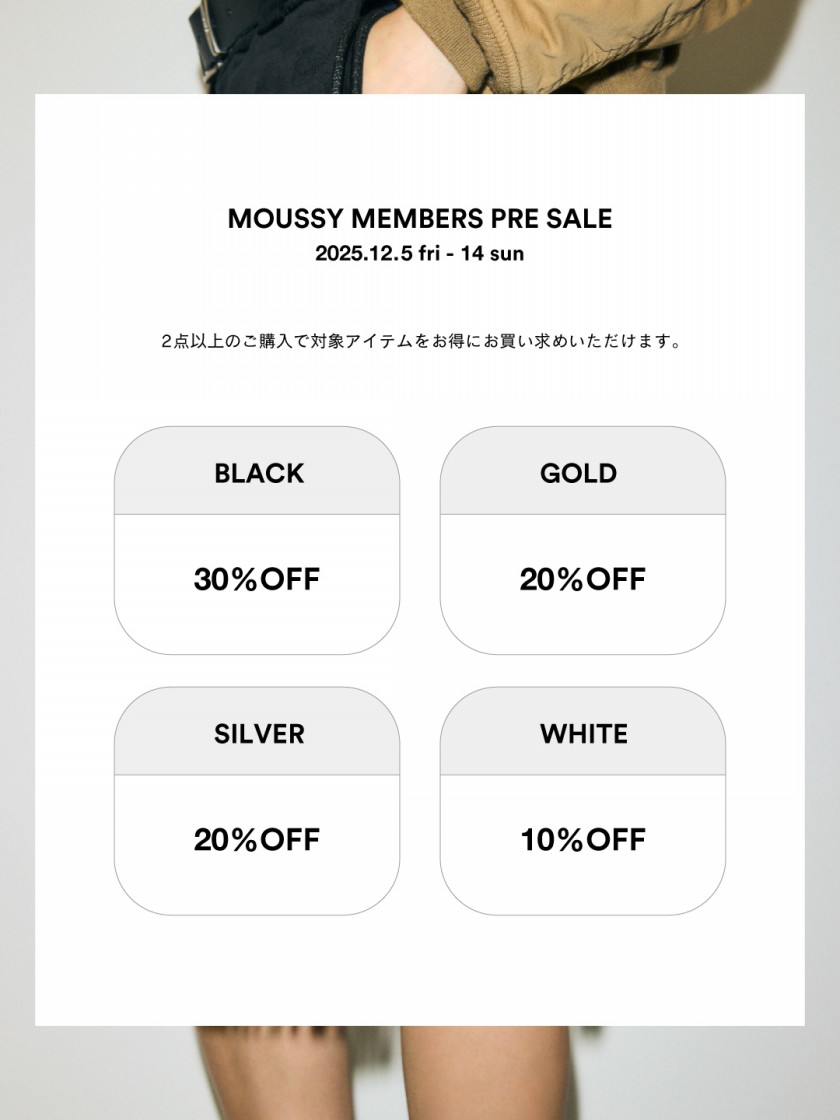Select the 30%OFF offer under BLACK
Screen dimensions: 840x1120
tap(257, 580)
